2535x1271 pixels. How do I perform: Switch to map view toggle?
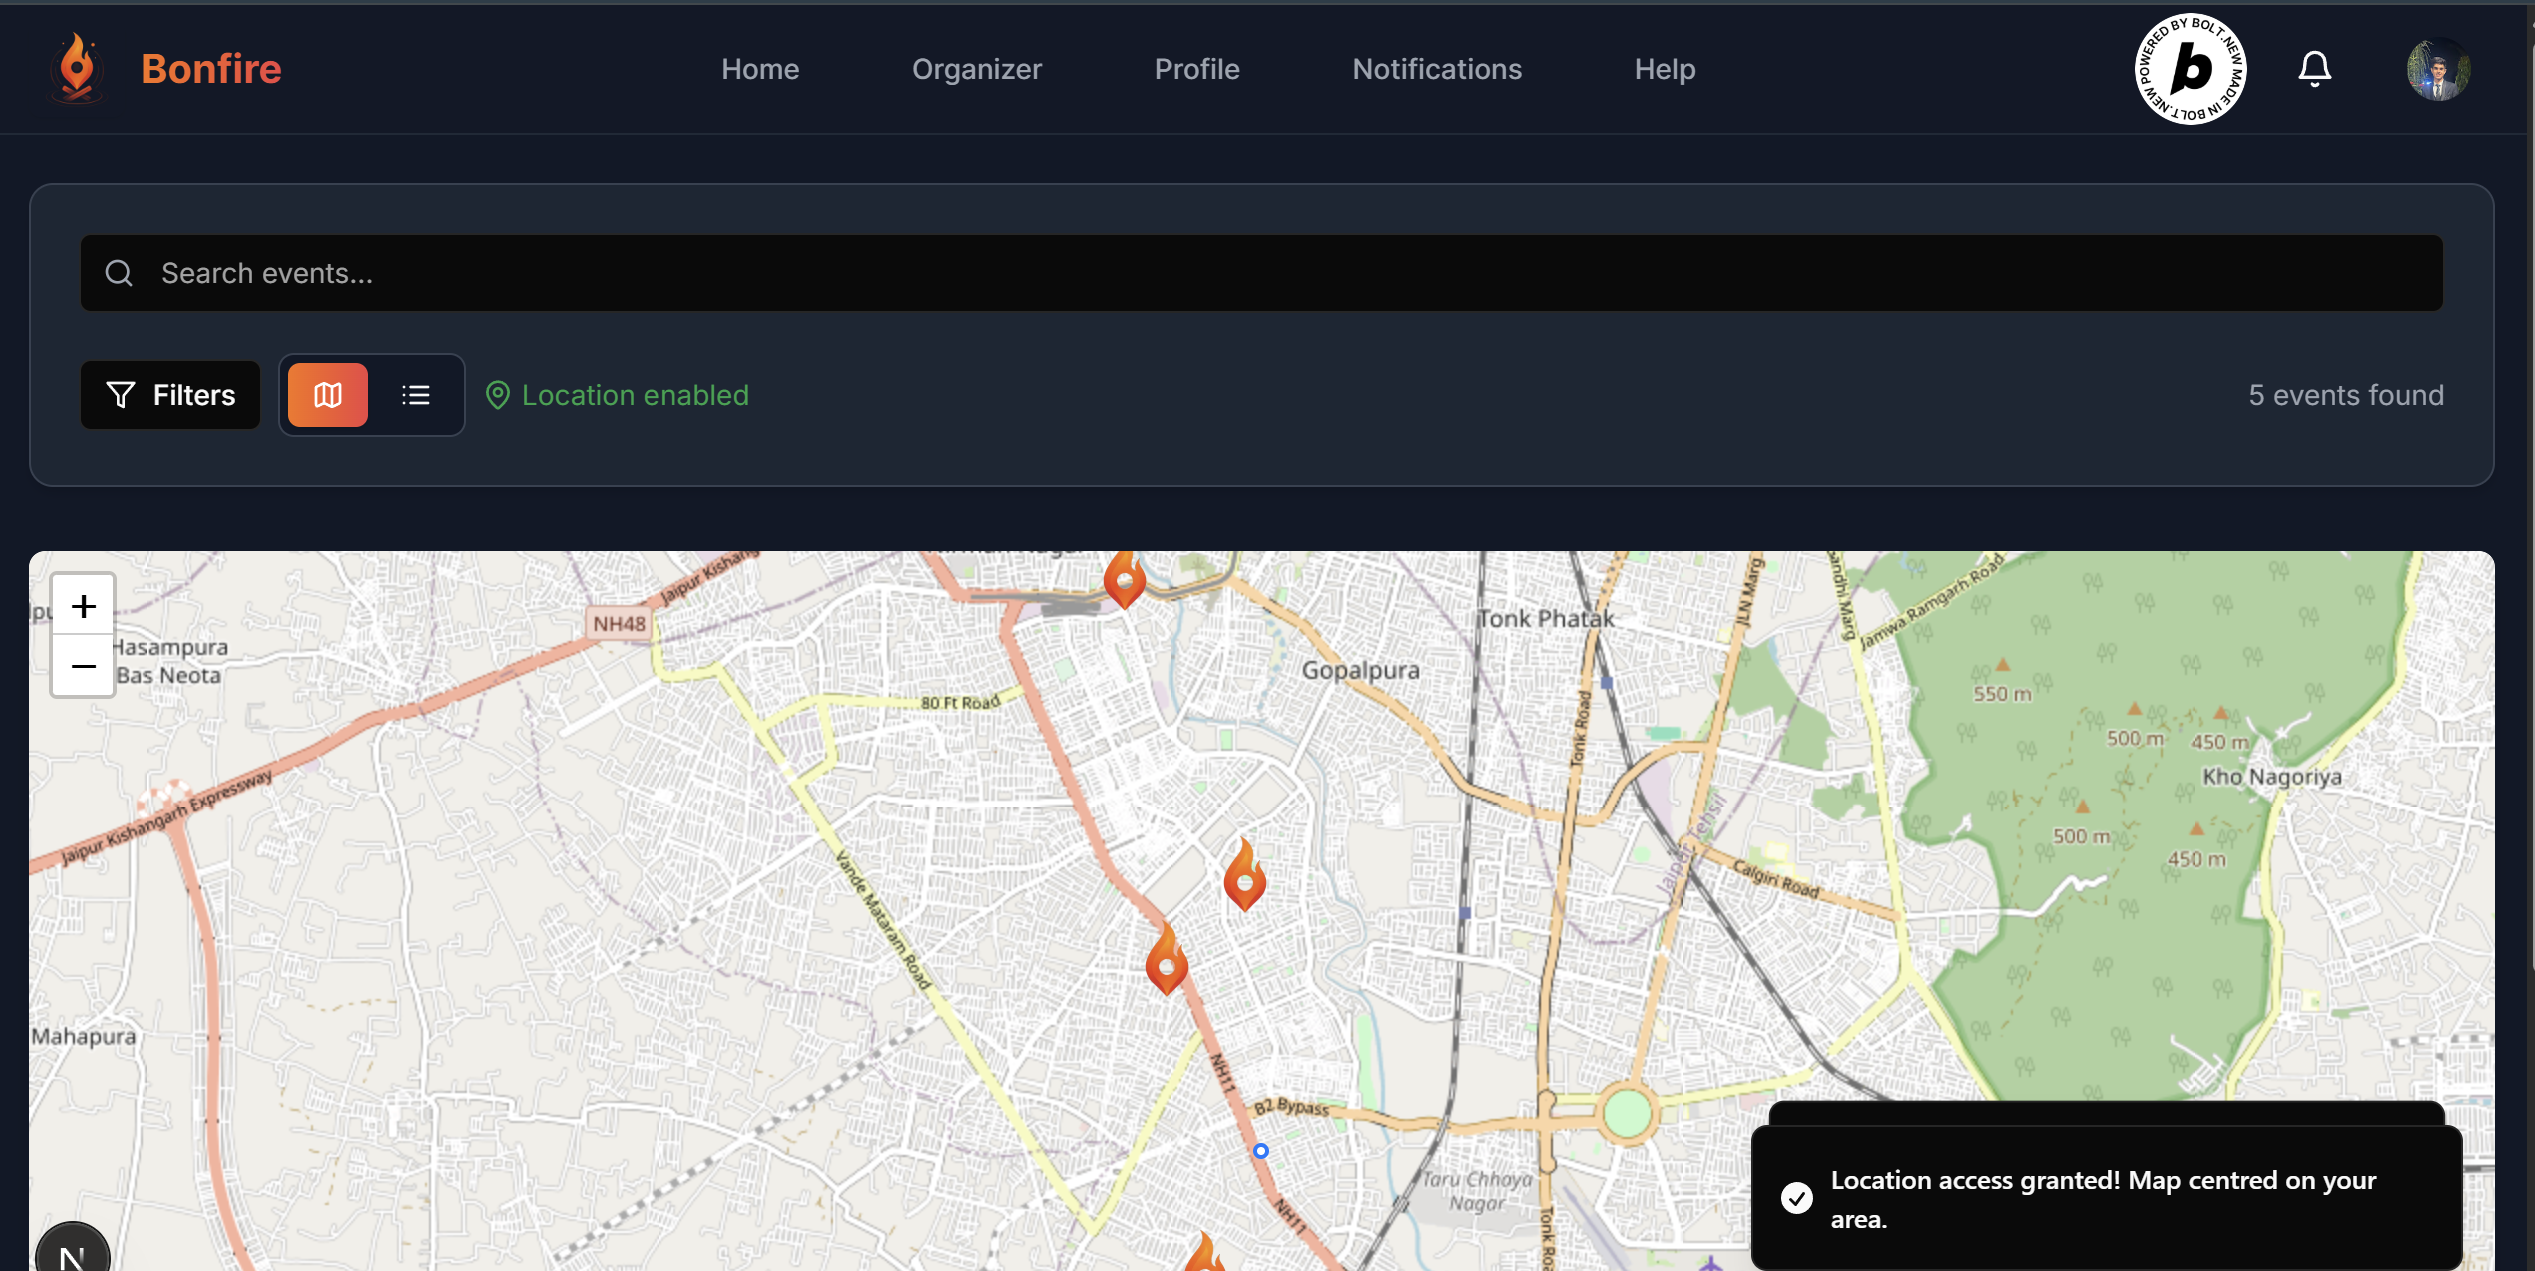[x=327, y=395]
